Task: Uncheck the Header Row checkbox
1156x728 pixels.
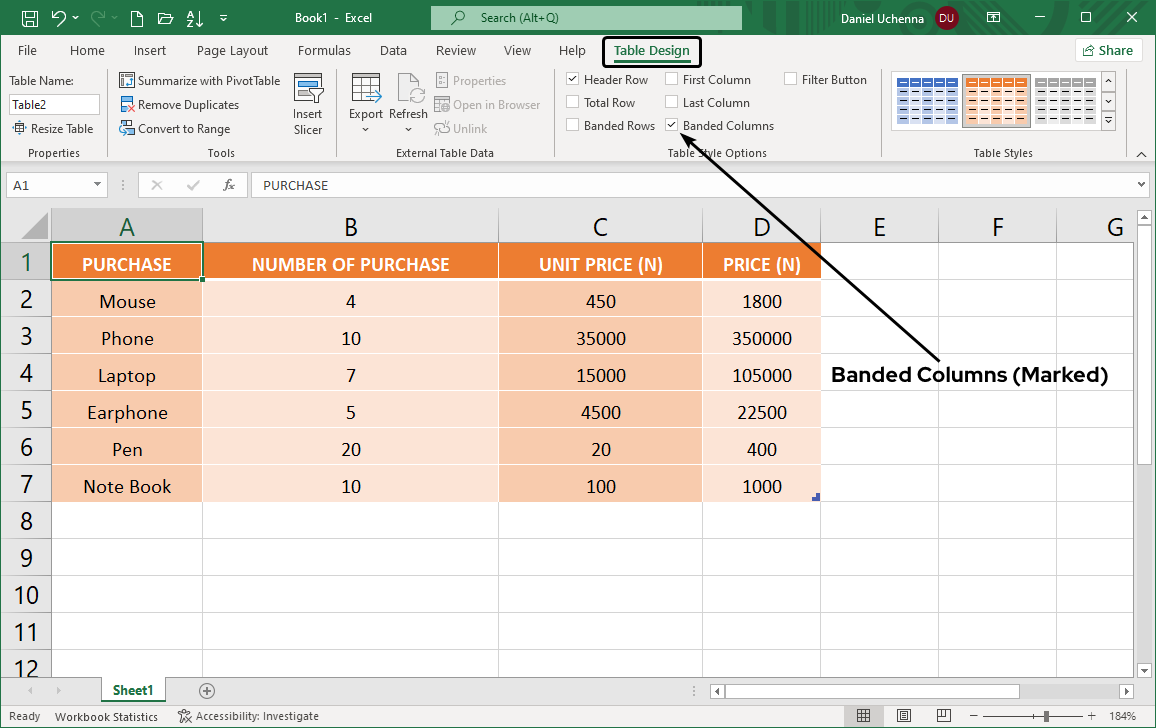Action: (x=573, y=79)
